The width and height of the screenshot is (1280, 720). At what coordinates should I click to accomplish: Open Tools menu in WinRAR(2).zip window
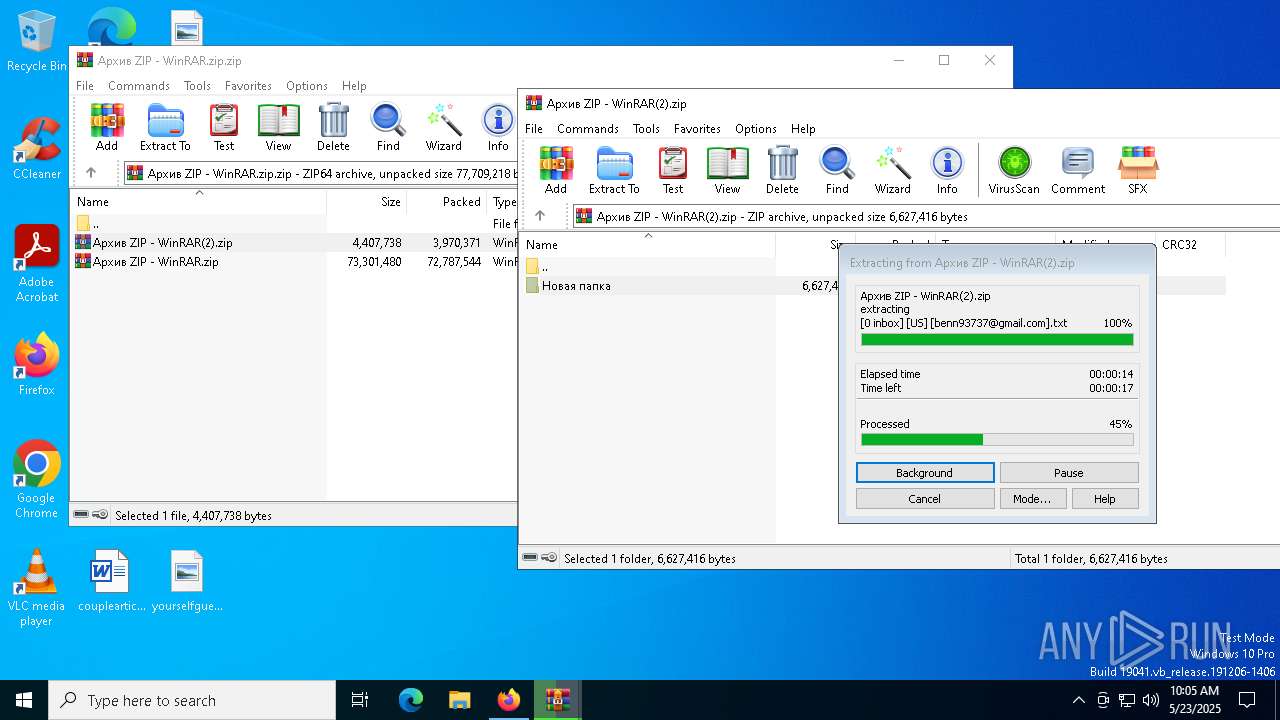(646, 129)
